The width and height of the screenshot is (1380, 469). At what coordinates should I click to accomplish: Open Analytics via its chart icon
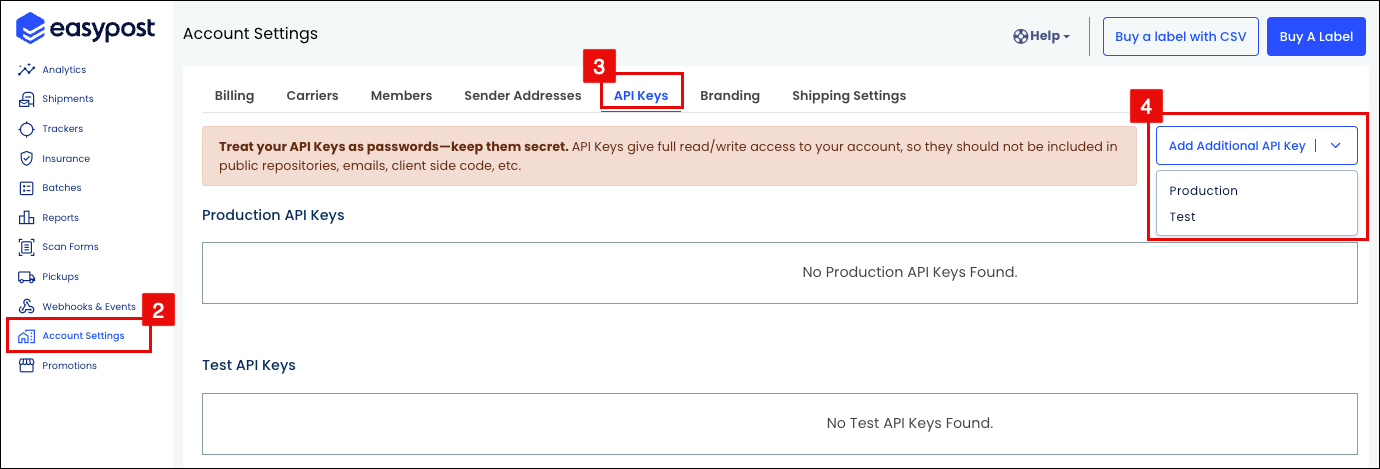(27, 70)
